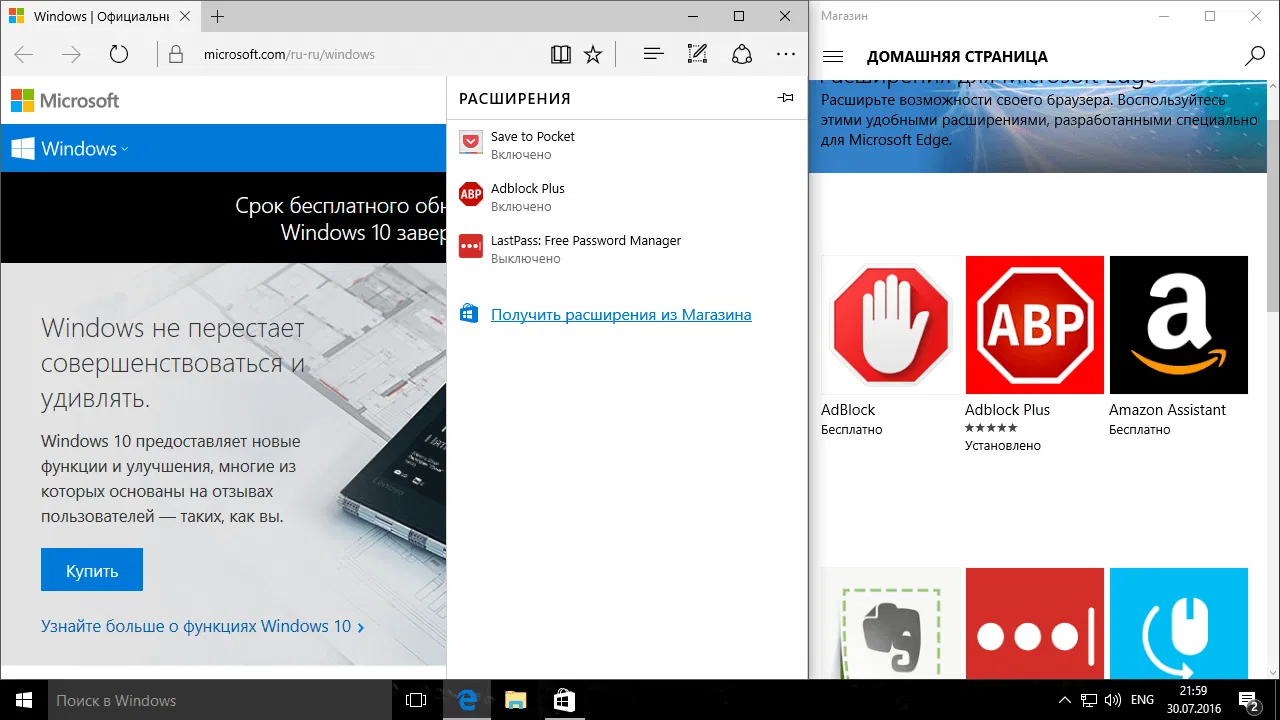The height and width of the screenshot is (720, 1280).
Task: Show hidden icons in the system tray
Action: pos(1064,700)
